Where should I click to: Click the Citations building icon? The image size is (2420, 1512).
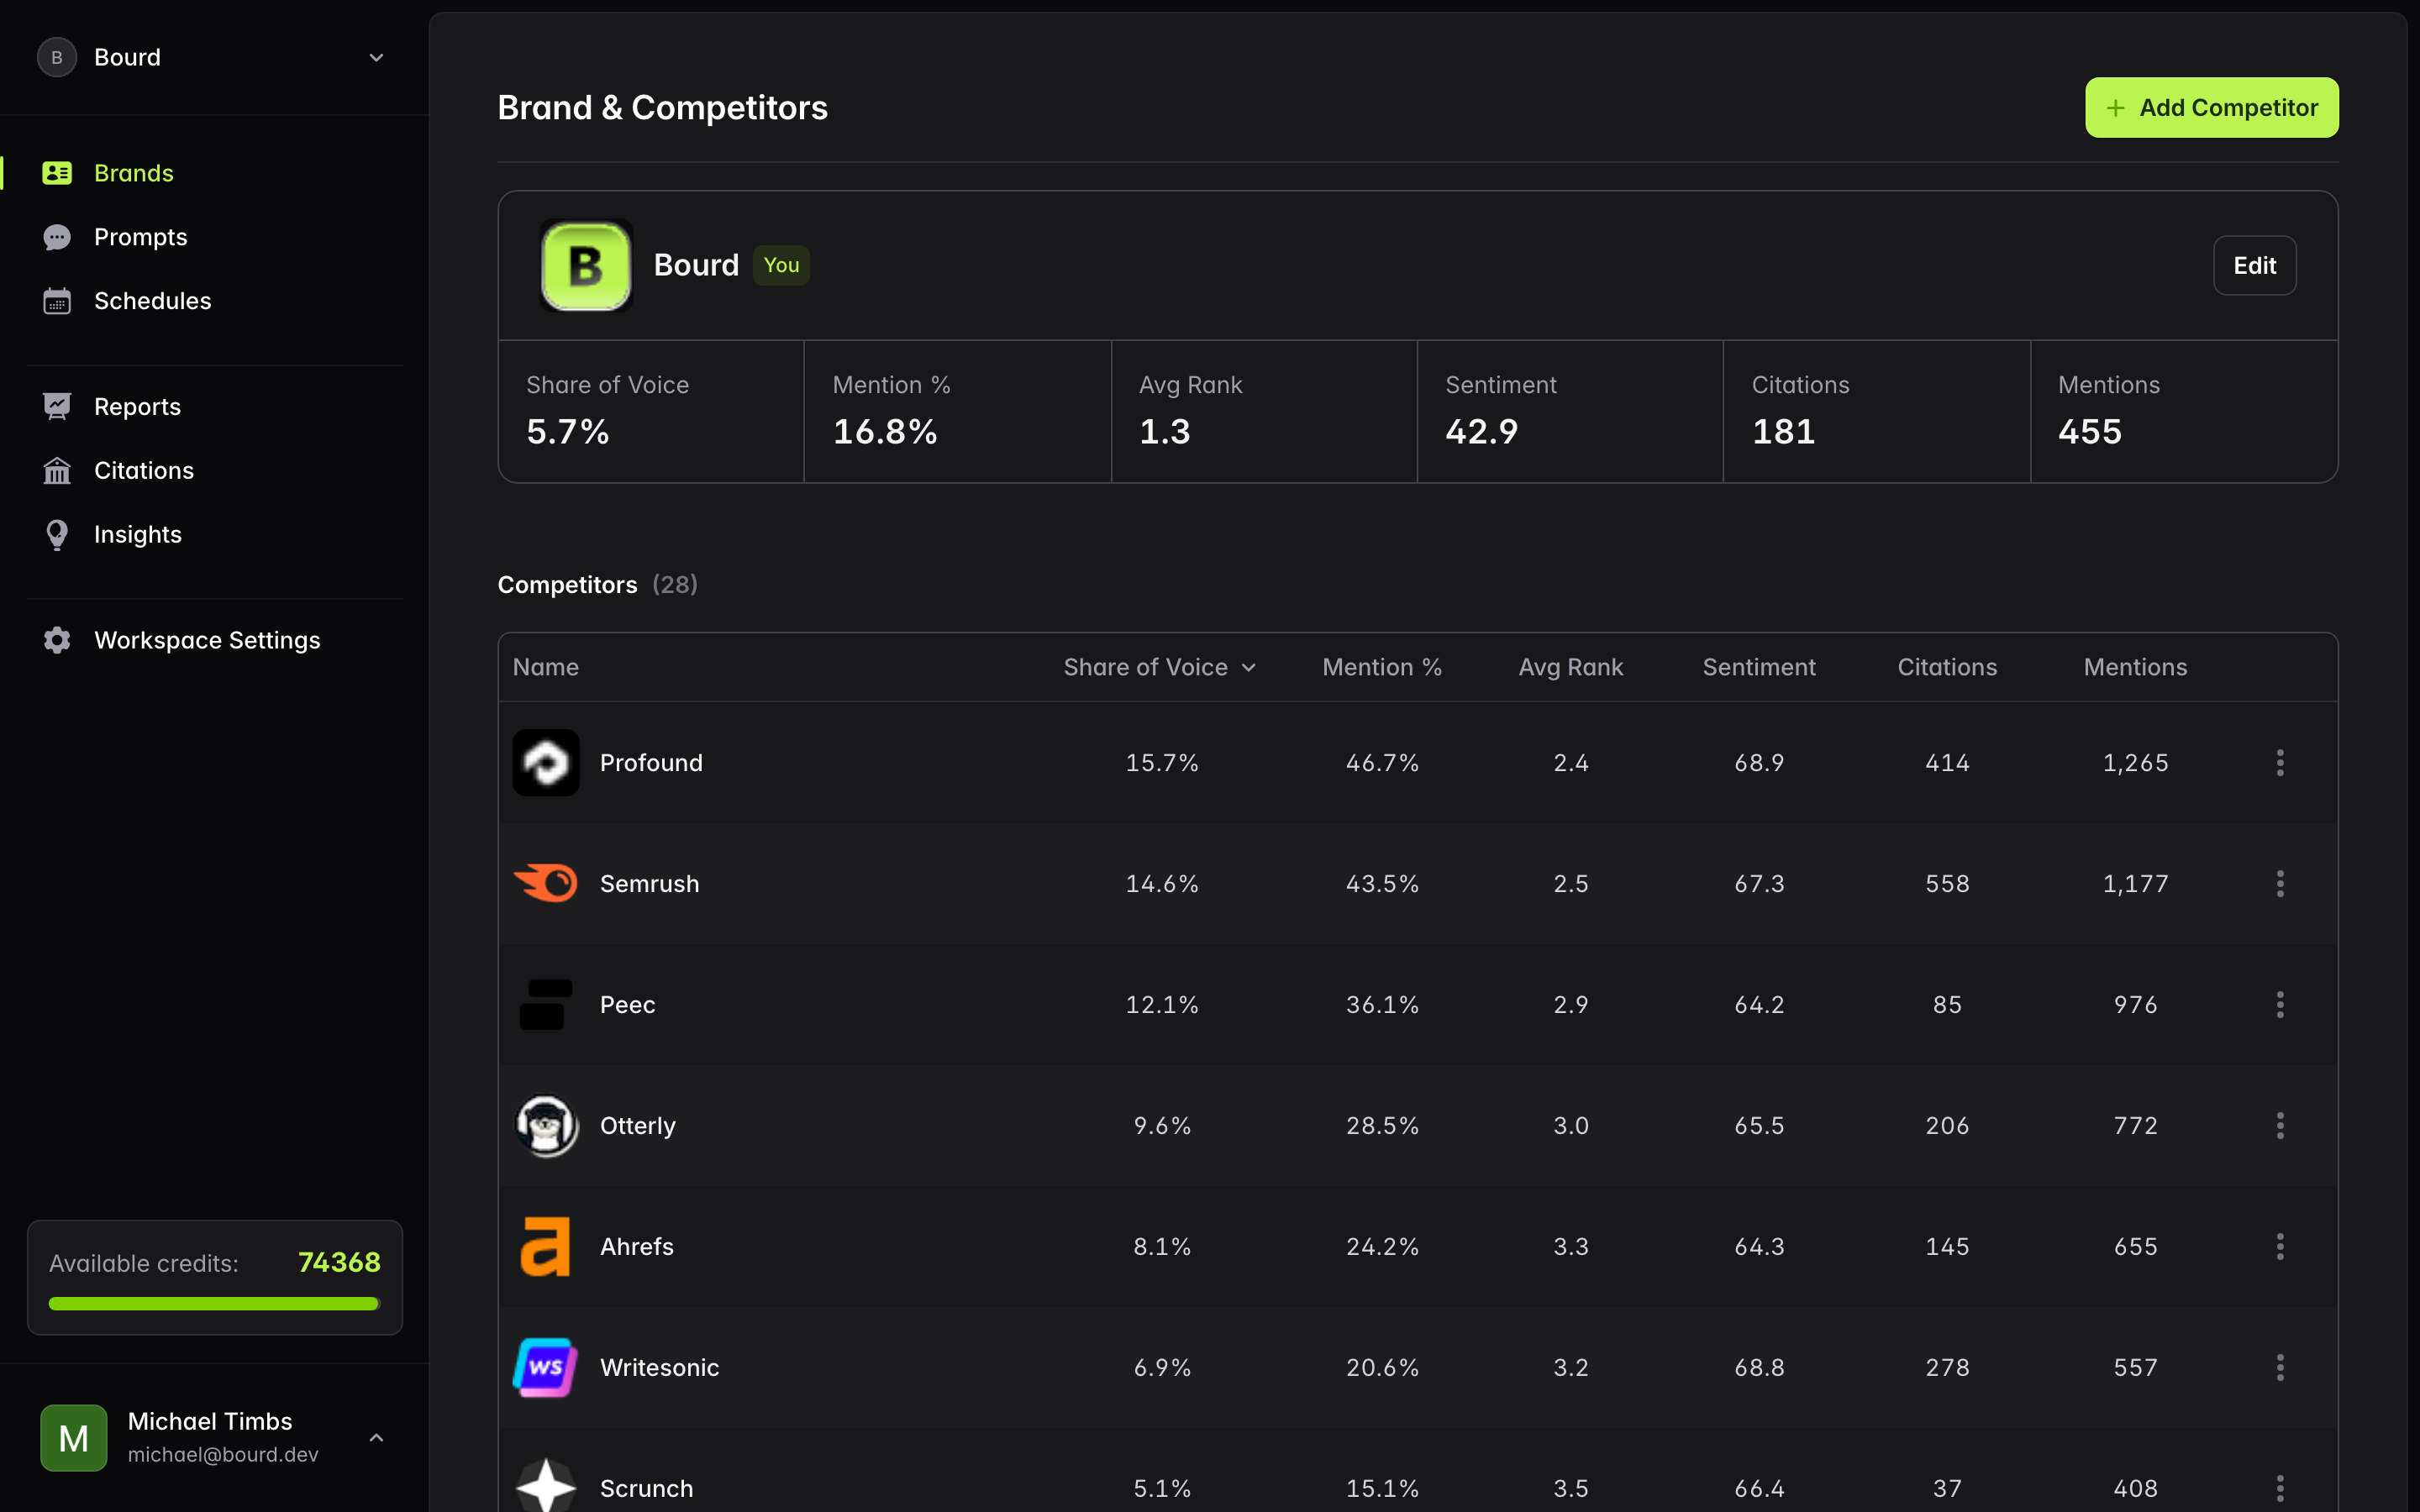57,471
